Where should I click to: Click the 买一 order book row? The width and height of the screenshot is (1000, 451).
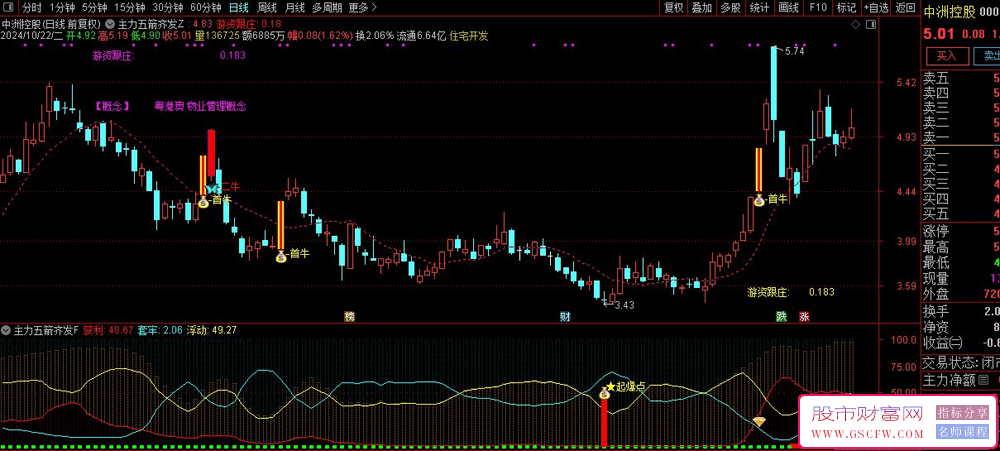(961, 156)
